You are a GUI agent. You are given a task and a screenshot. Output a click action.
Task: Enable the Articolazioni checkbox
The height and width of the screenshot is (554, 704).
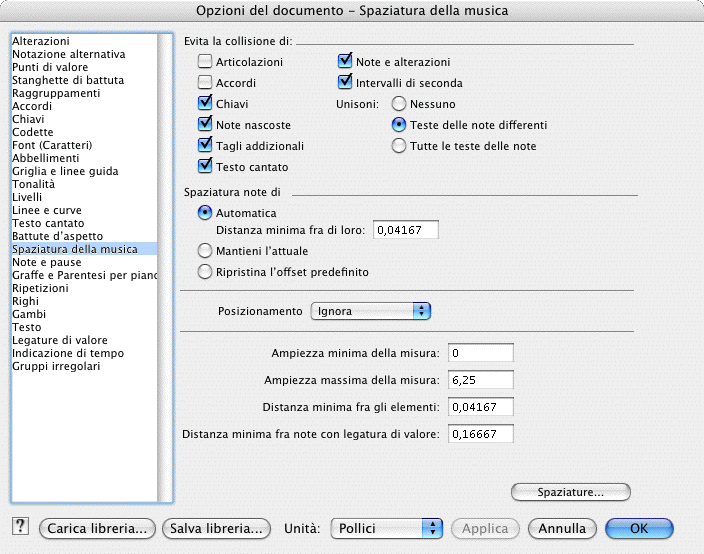tap(206, 62)
